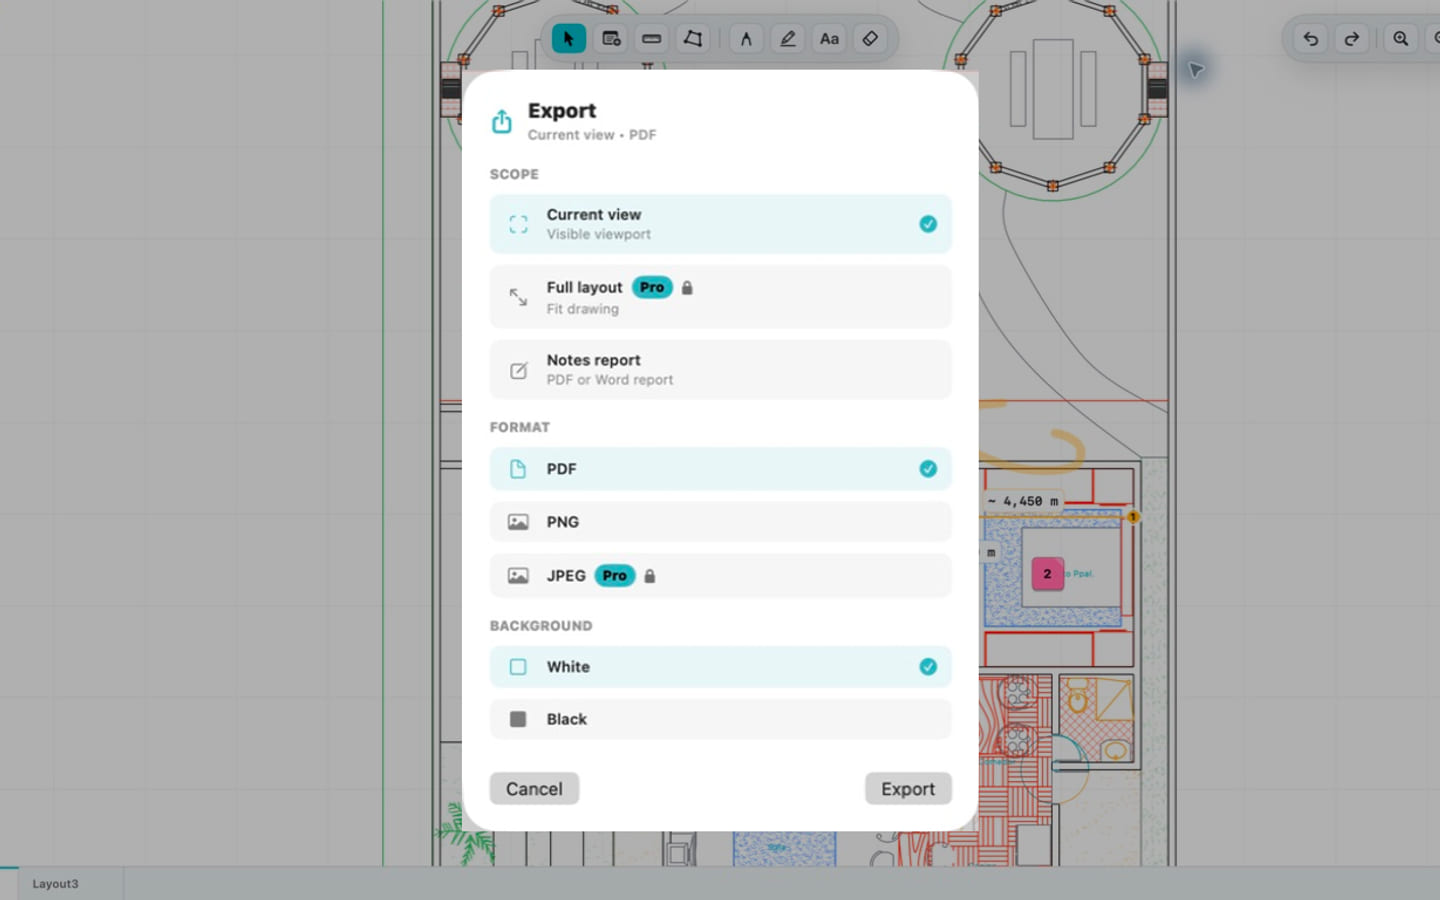
Task: Open the Layout3 tab
Action: point(55,884)
